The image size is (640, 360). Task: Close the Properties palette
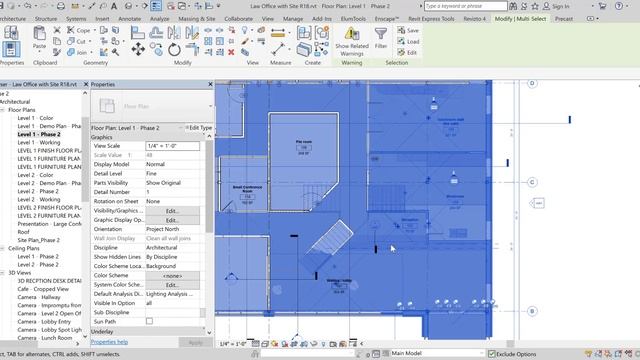pos(210,84)
